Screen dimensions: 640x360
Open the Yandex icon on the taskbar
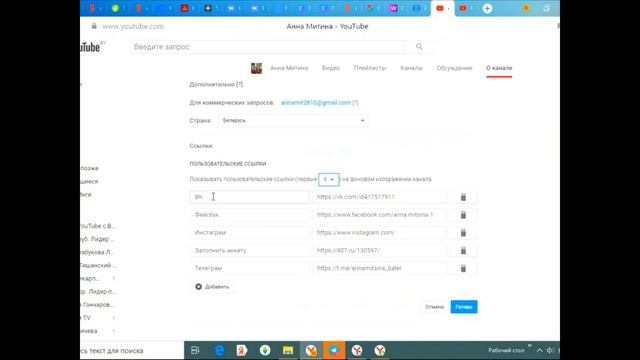click(242, 350)
